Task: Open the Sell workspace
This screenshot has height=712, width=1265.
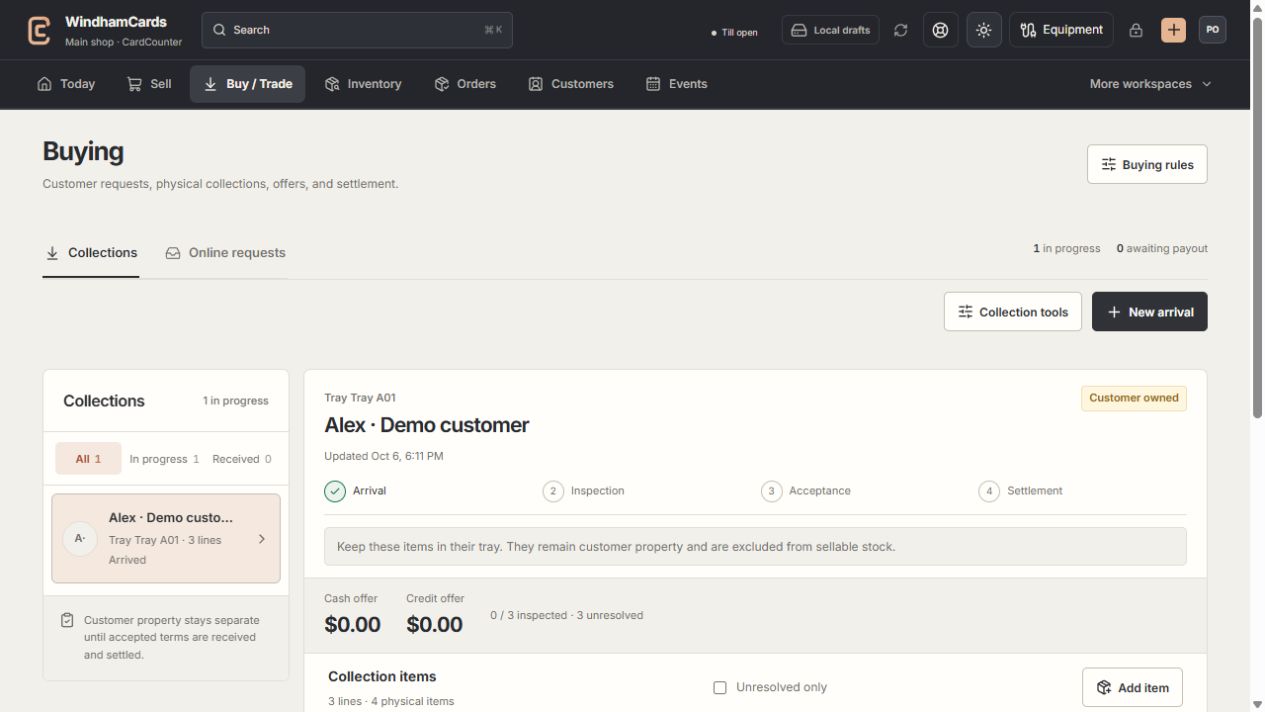Action: pos(149,84)
